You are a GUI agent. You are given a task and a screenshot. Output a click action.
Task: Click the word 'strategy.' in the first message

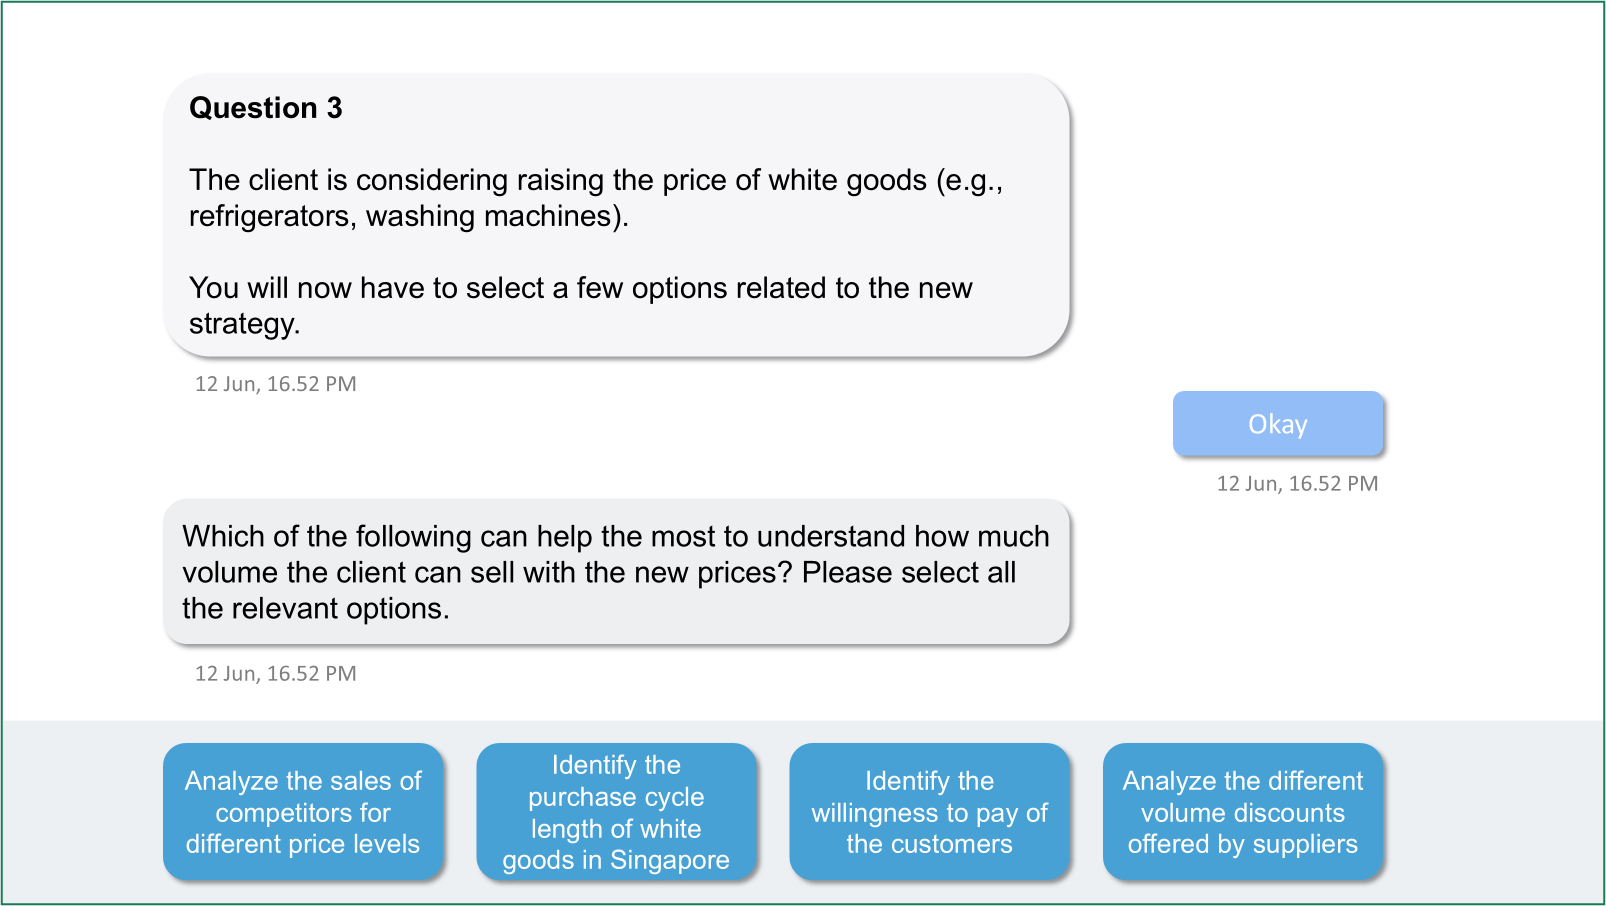coord(244,324)
